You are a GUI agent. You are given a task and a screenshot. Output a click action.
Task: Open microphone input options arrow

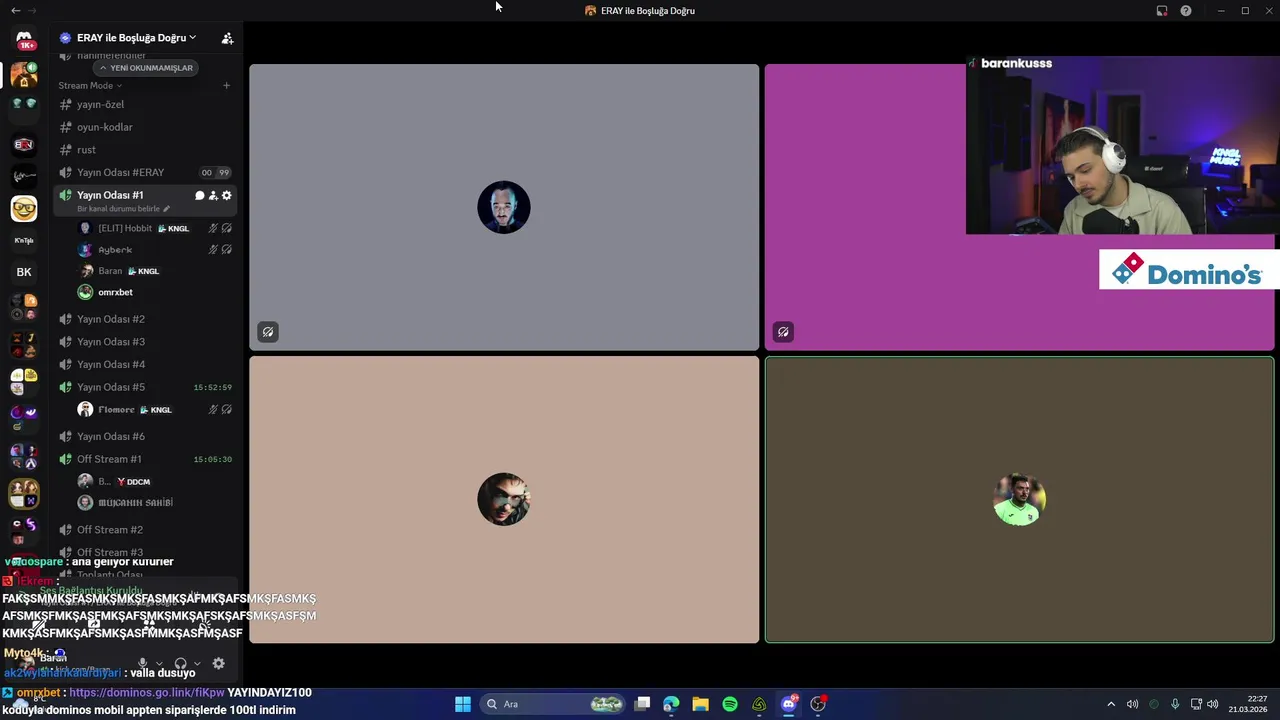pos(159,663)
